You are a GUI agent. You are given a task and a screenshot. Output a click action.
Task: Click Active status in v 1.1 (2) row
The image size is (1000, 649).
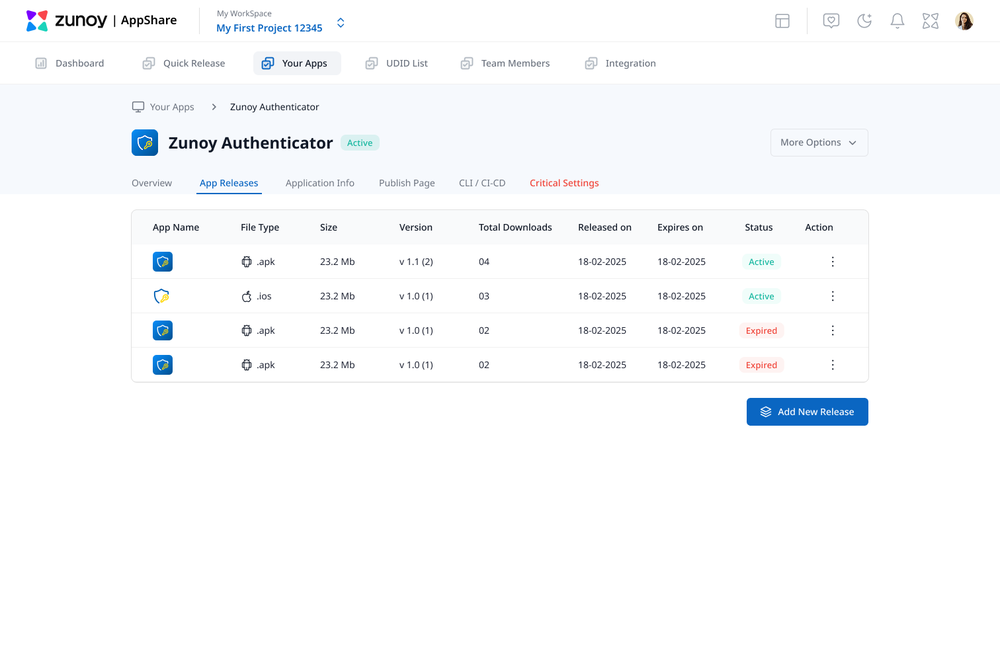coord(761,262)
